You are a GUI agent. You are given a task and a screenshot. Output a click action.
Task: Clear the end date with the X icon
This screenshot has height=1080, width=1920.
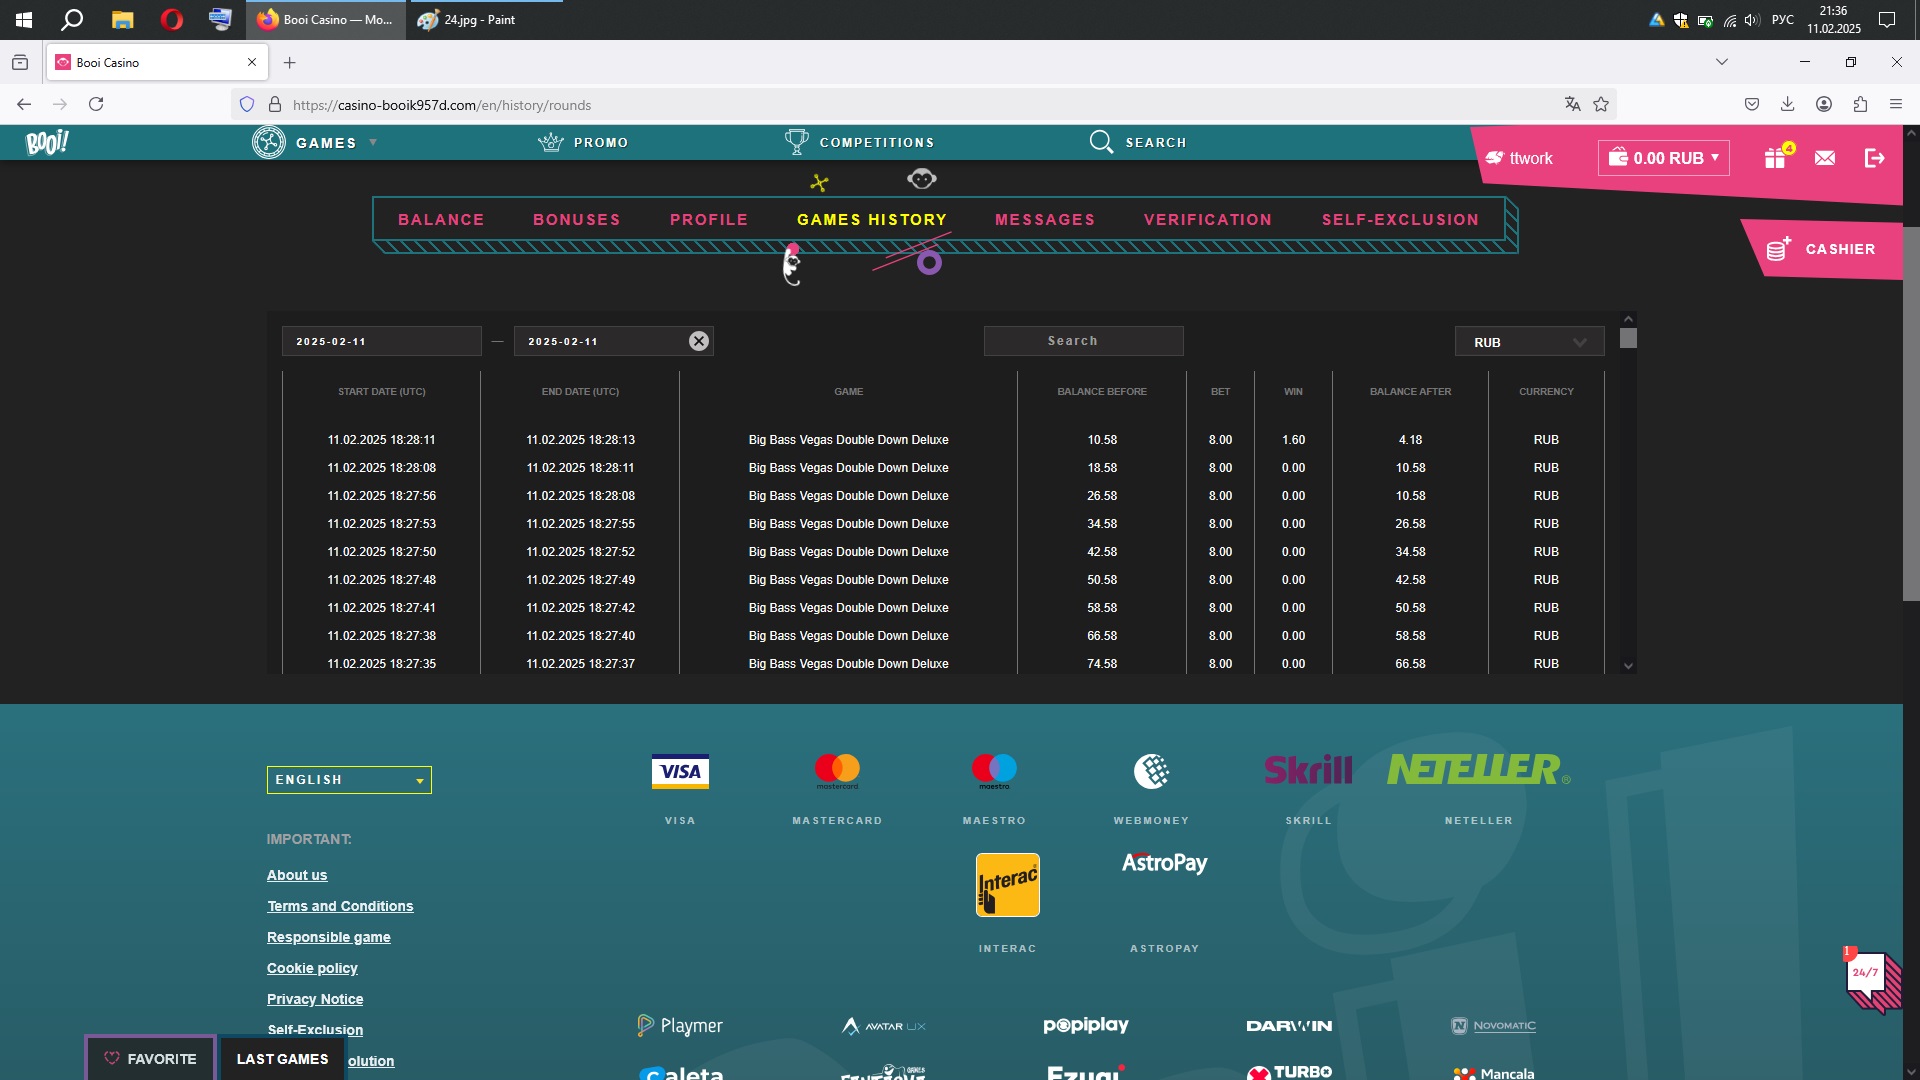coord(699,341)
